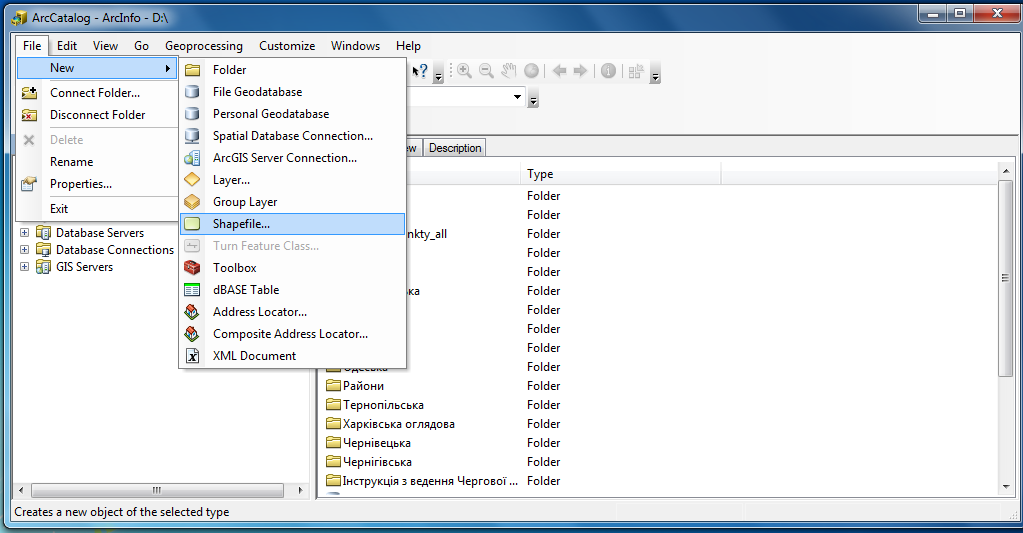Add an ArcGIS Server Connection
The image size is (1023, 533).
[292, 158]
